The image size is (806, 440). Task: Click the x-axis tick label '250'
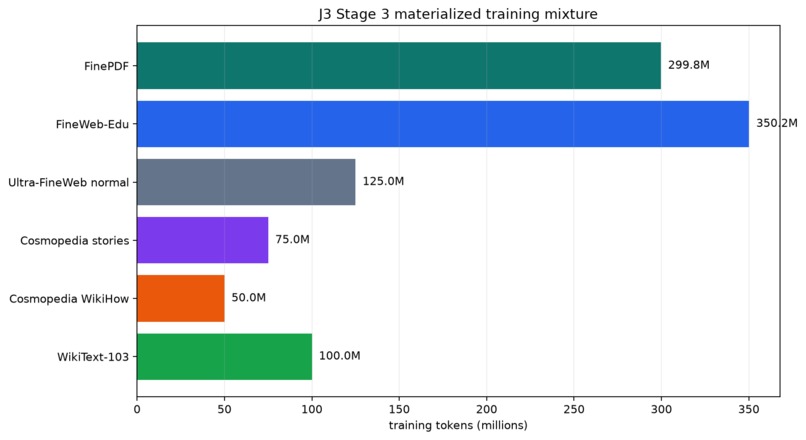(x=574, y=409)
